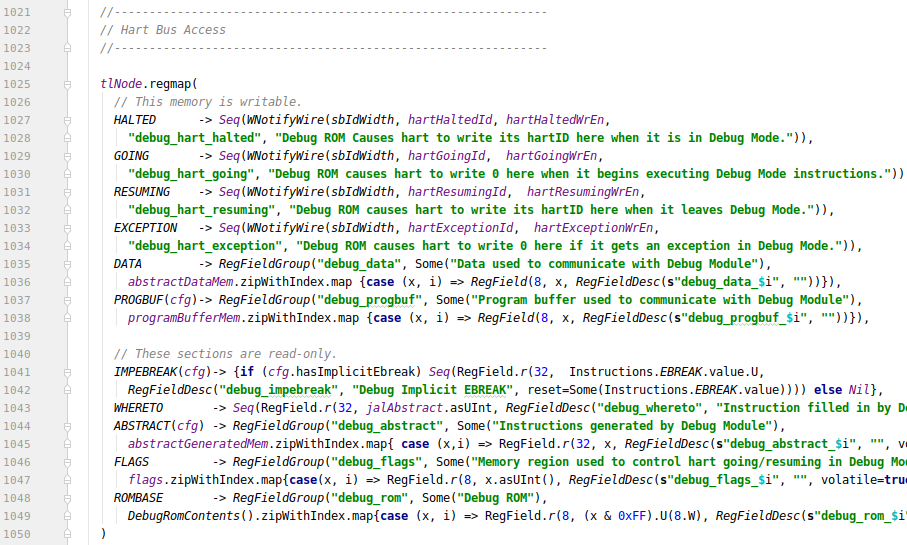Collapse comment block fold marker at line 1021
This screenshot has width=907, height=545.
click(67, 12)
